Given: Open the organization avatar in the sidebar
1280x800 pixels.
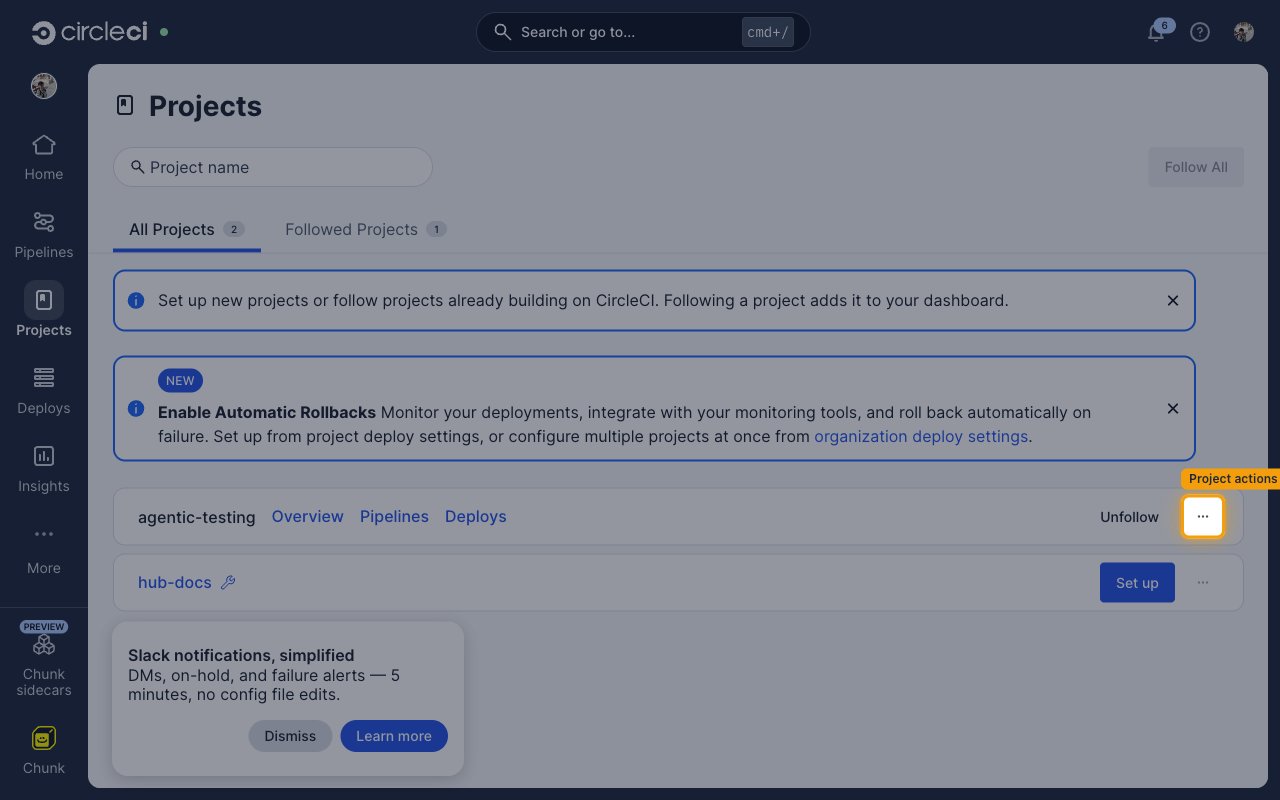Looking at the screenshot, I should click(x=44, y=86).
